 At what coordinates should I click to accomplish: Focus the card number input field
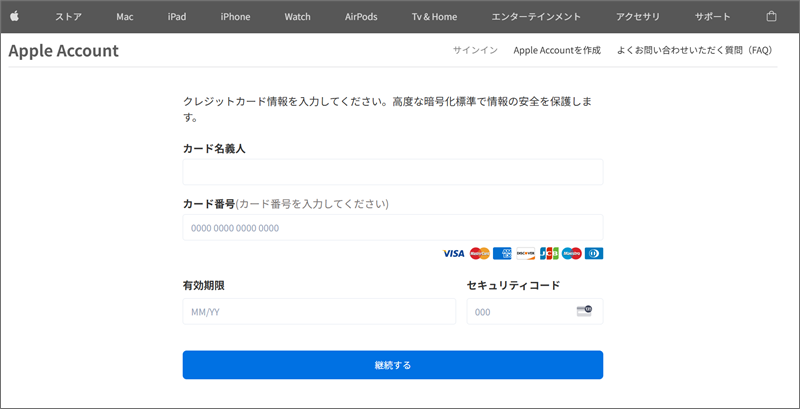(393, 227)
